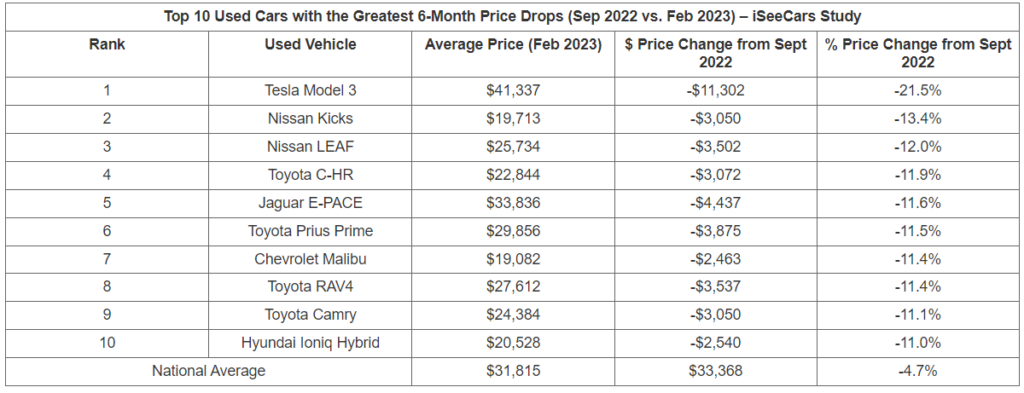
Task: Click the -21.5% price change value
Action: pyautogui.click(x=918, y=90)
